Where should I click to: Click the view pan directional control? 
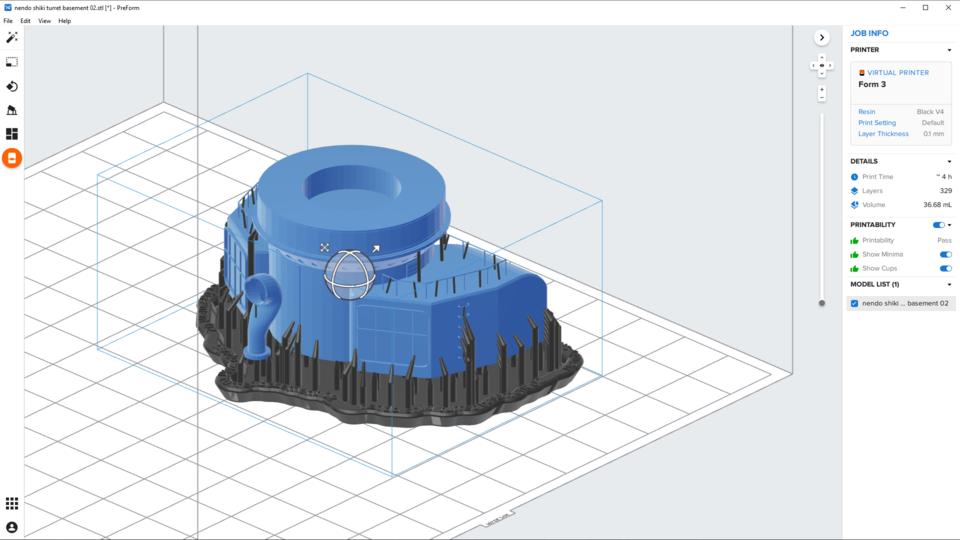coord(822,66)
